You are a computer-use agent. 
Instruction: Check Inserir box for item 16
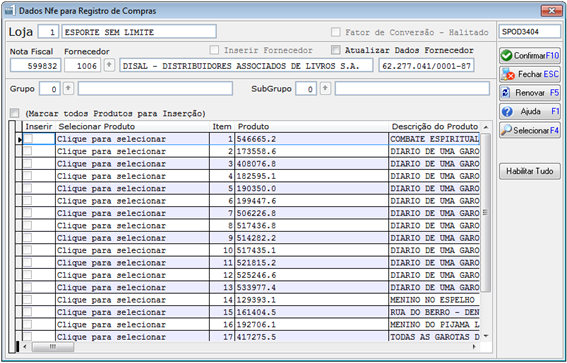(28, 324)
